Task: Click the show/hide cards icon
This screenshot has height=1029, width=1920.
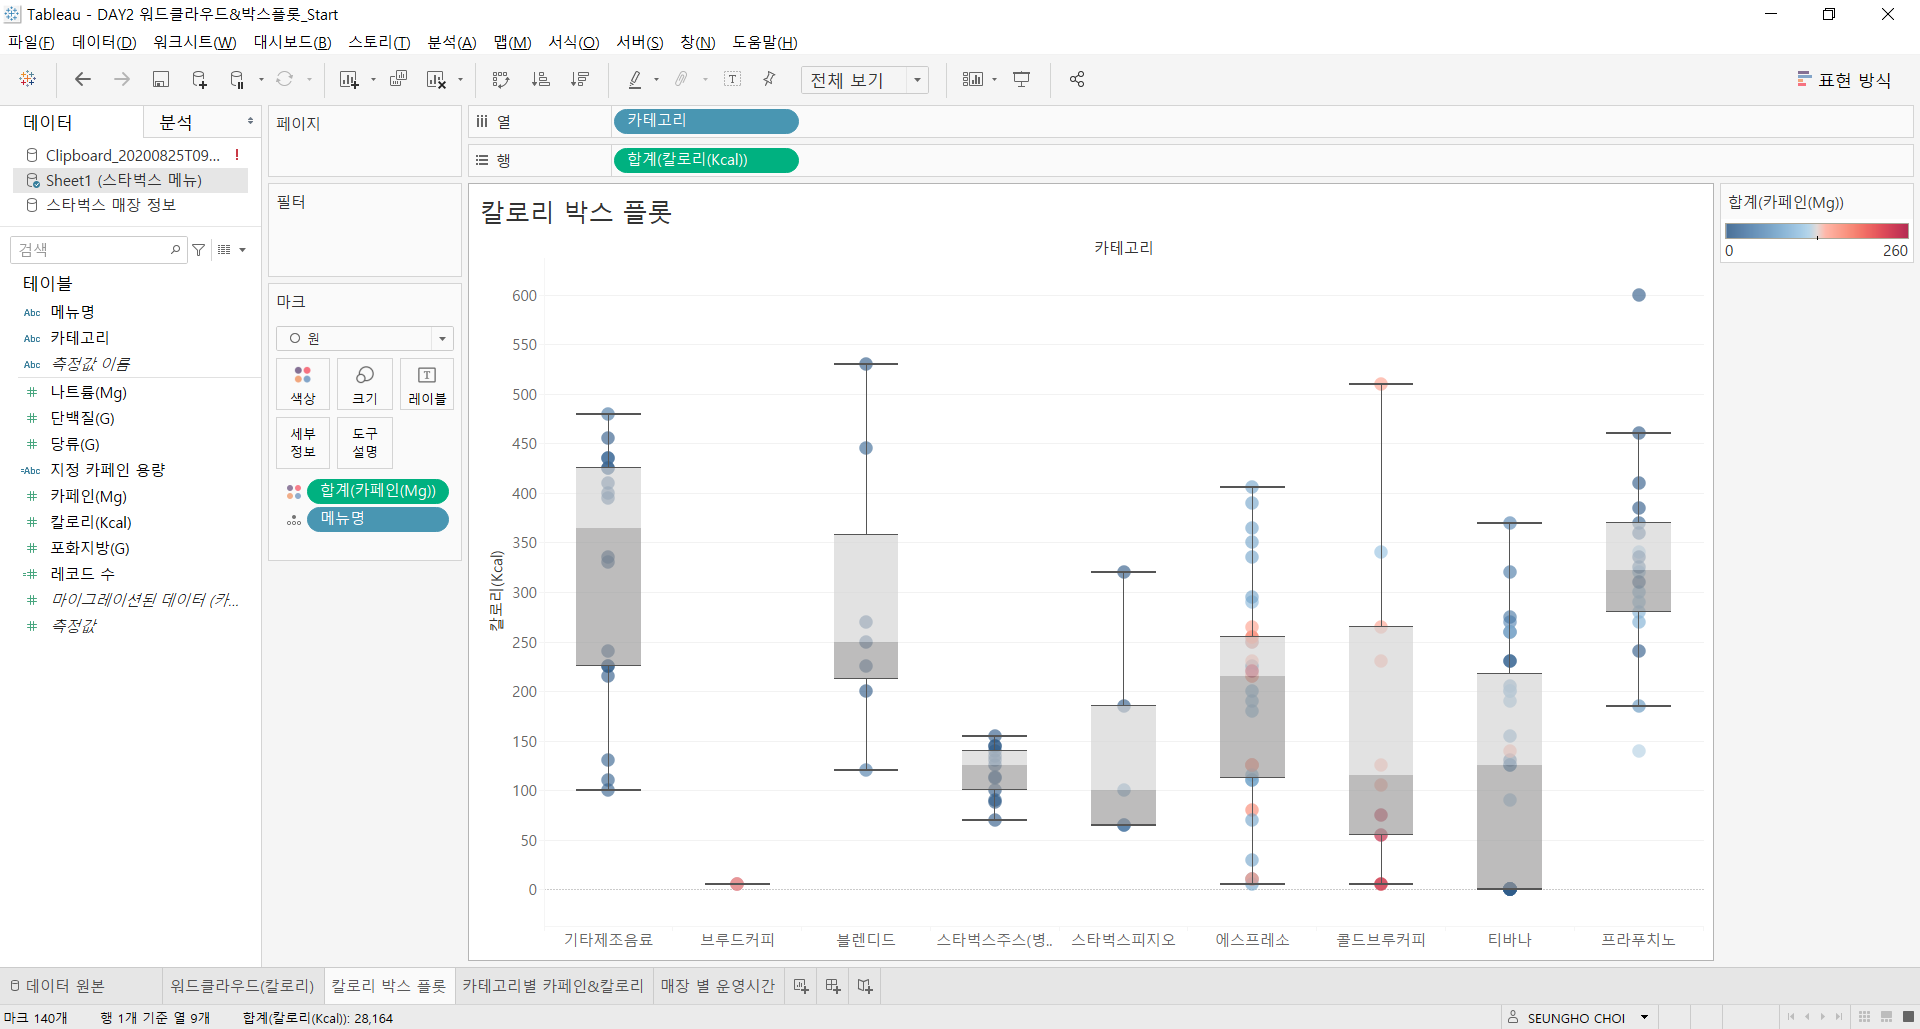Action: coord(973,79)
